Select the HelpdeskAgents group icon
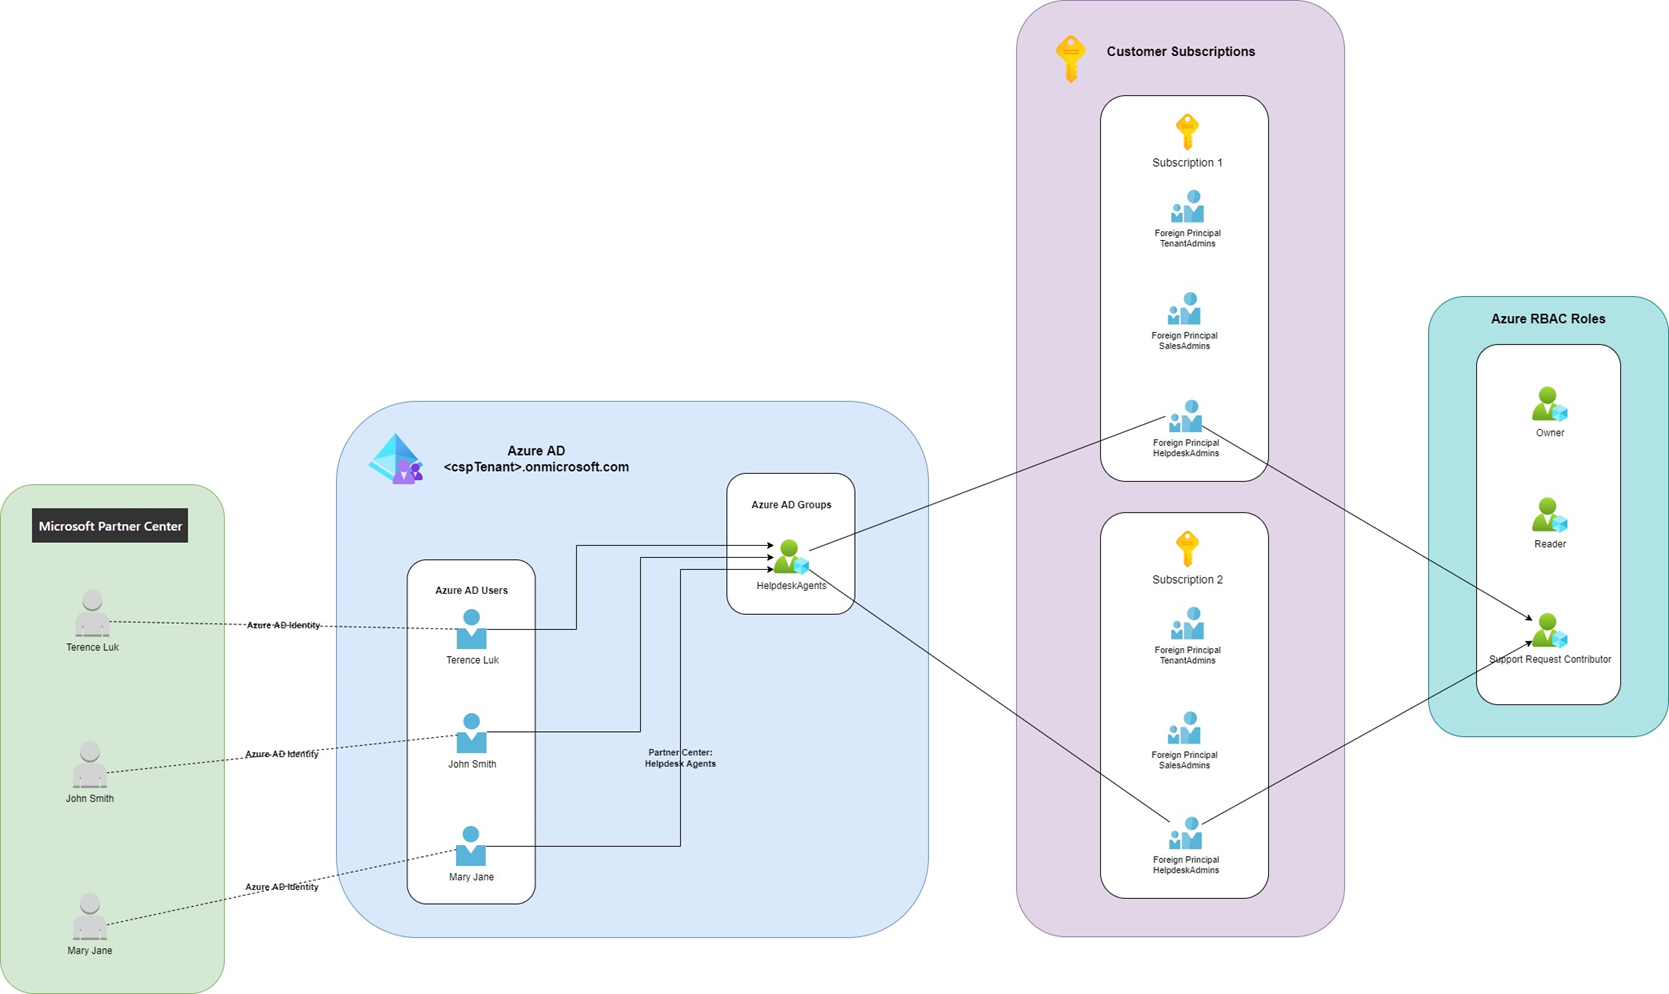Image resolution: width=1669 pixels, height=994 pixels. tap(790, 557)
